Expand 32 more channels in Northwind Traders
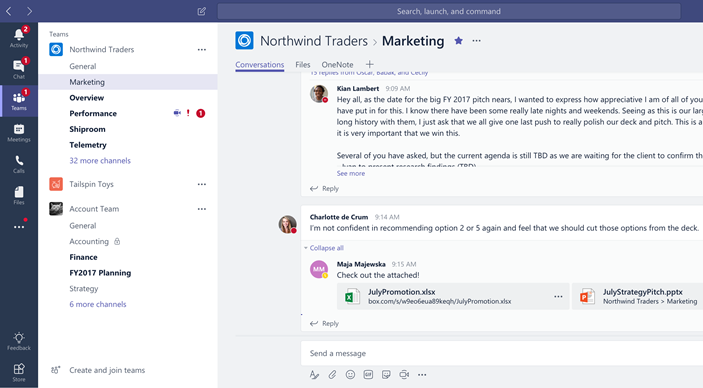The height and width of the screenshot is (388, 703). (100, 161)
